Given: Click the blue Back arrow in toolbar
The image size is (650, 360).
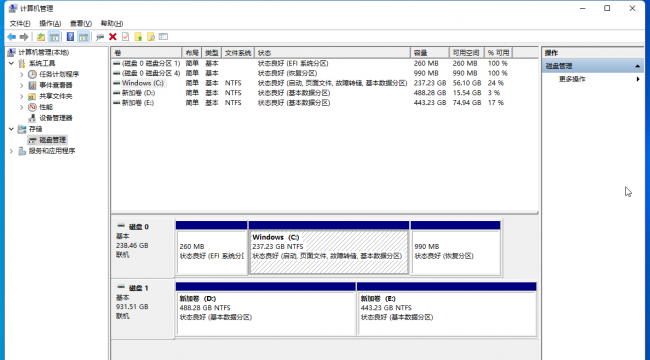Looking at the screenshot, I should pyautogui.click(x=12, y=37).
